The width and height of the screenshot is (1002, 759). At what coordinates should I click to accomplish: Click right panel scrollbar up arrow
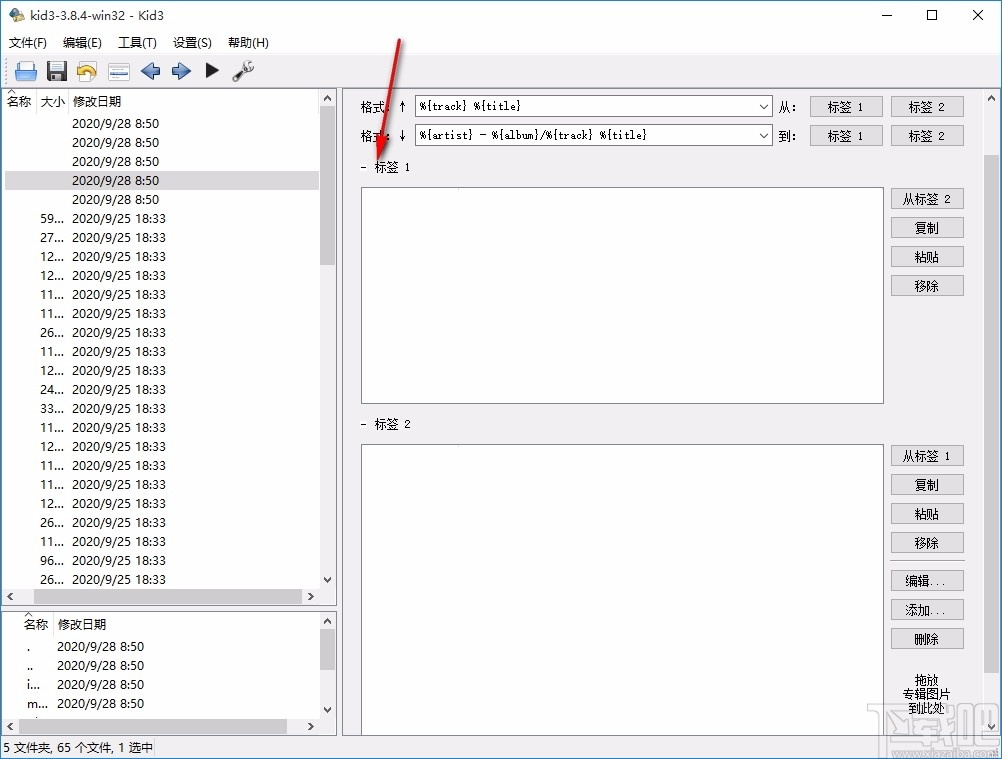[x=991, y=99]
